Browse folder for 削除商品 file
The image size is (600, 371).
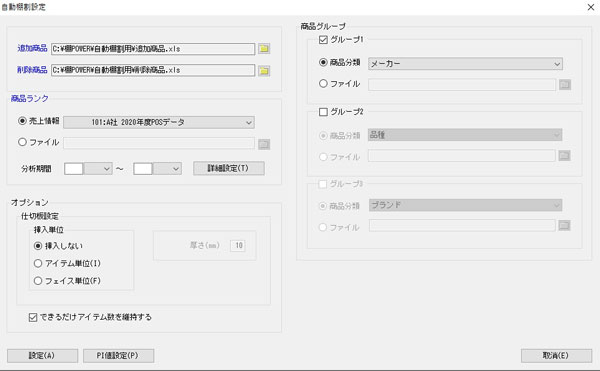264,70
